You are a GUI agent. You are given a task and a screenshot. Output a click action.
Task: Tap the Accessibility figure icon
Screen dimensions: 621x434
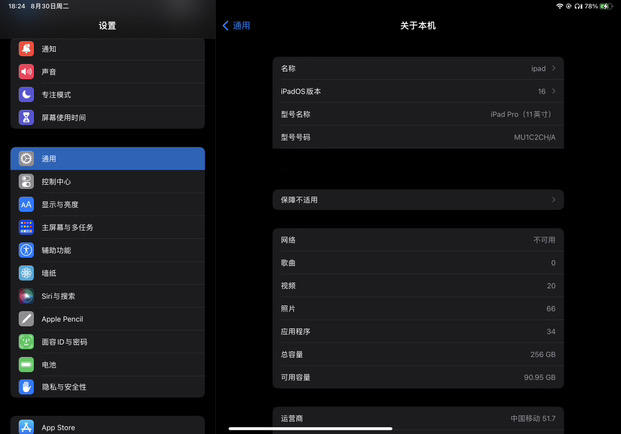26,250
